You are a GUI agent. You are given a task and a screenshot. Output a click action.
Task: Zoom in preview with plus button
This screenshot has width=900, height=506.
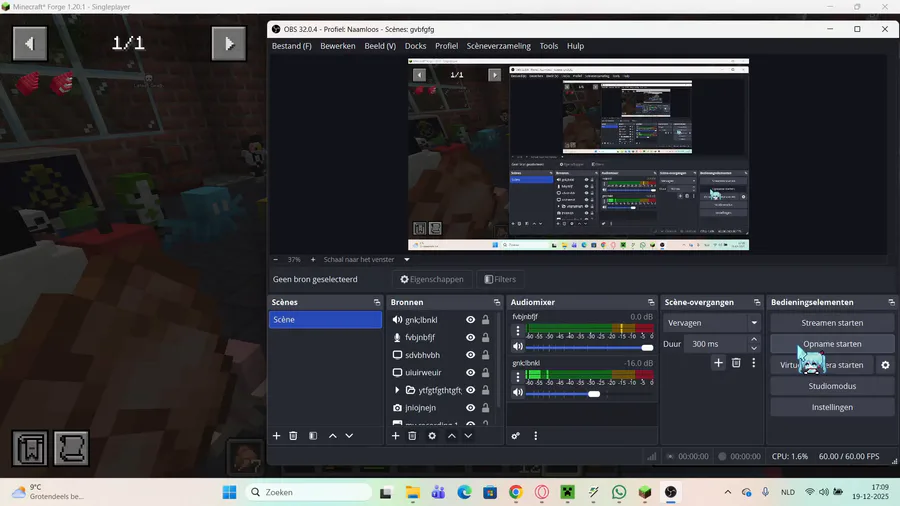313,260
